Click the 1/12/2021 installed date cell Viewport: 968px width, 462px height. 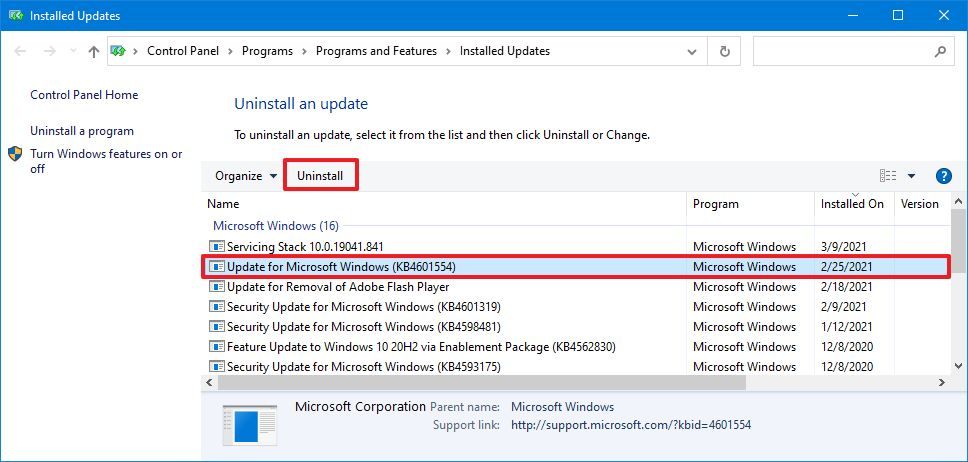tap(847, 326)
